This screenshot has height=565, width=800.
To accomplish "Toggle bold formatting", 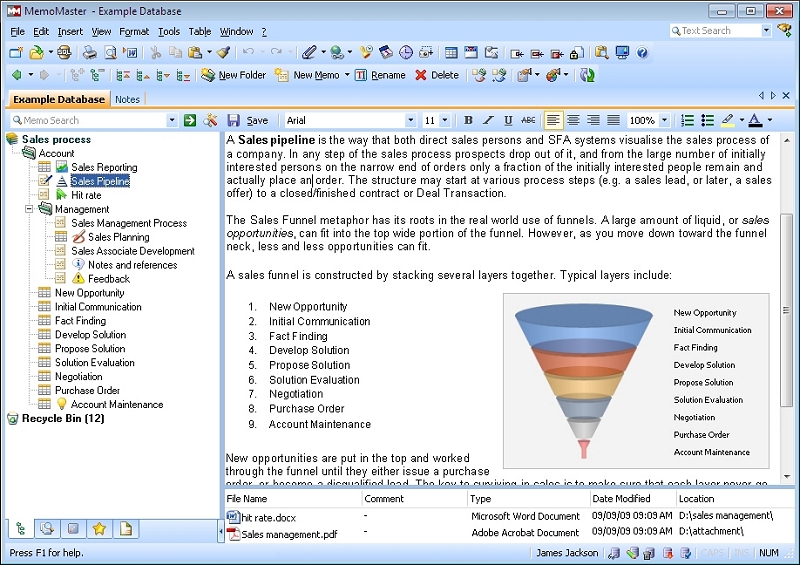I will tap(468, 120).
